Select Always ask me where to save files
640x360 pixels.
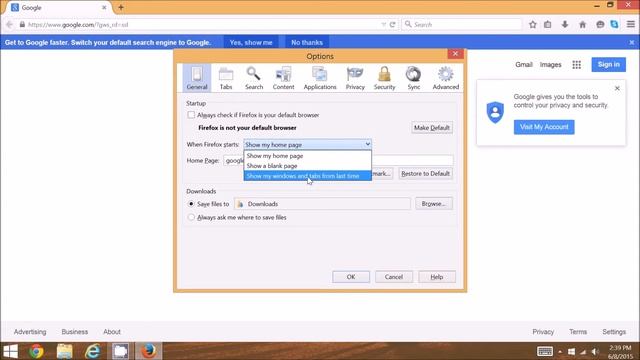tap(191, 218)
